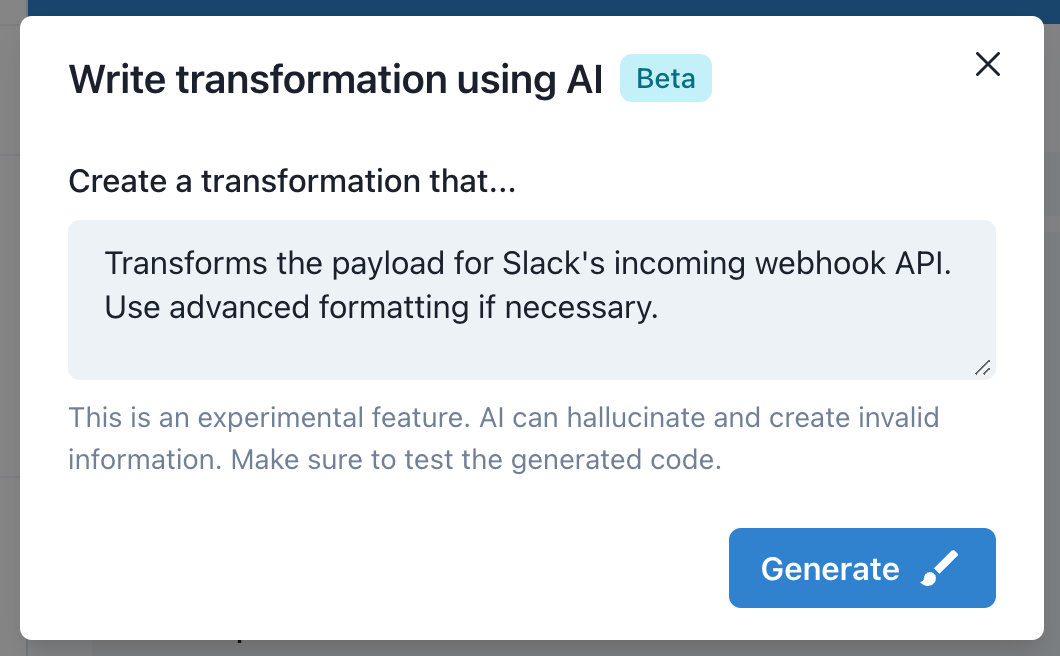Viewport: 1060px width, 656px height.
Task: Select the Beta badge next to the title
Action: (666, 78)
